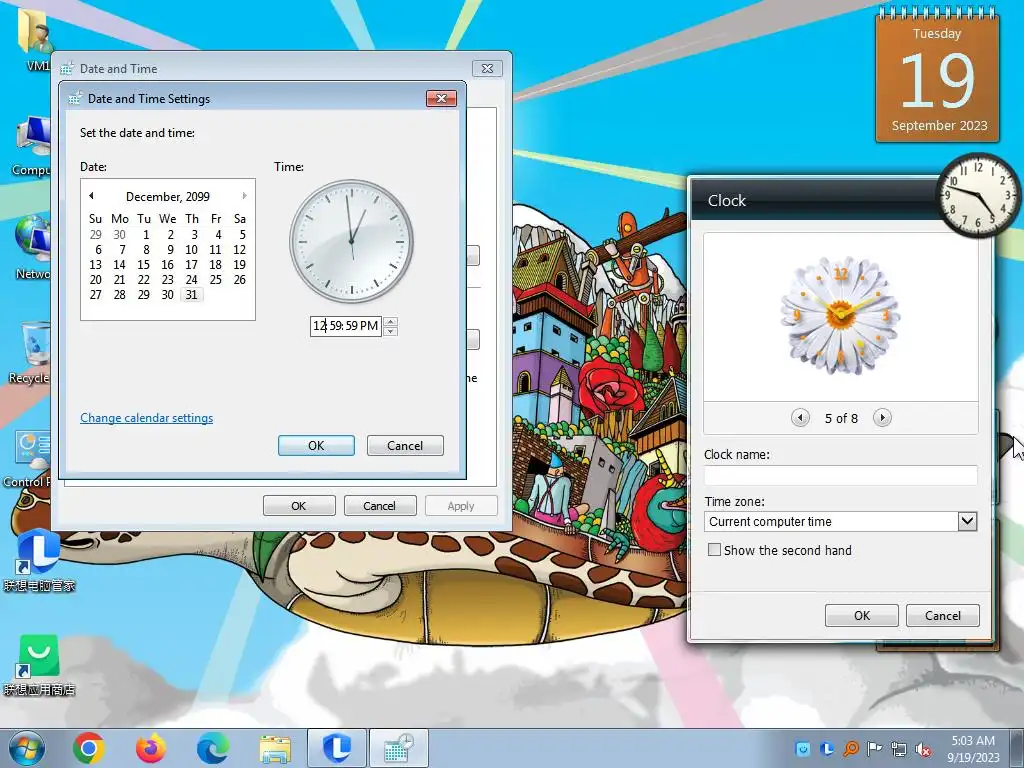Open the Start menu orb
The width and height of the screenshot is (1024, 768).
(25, 748)
